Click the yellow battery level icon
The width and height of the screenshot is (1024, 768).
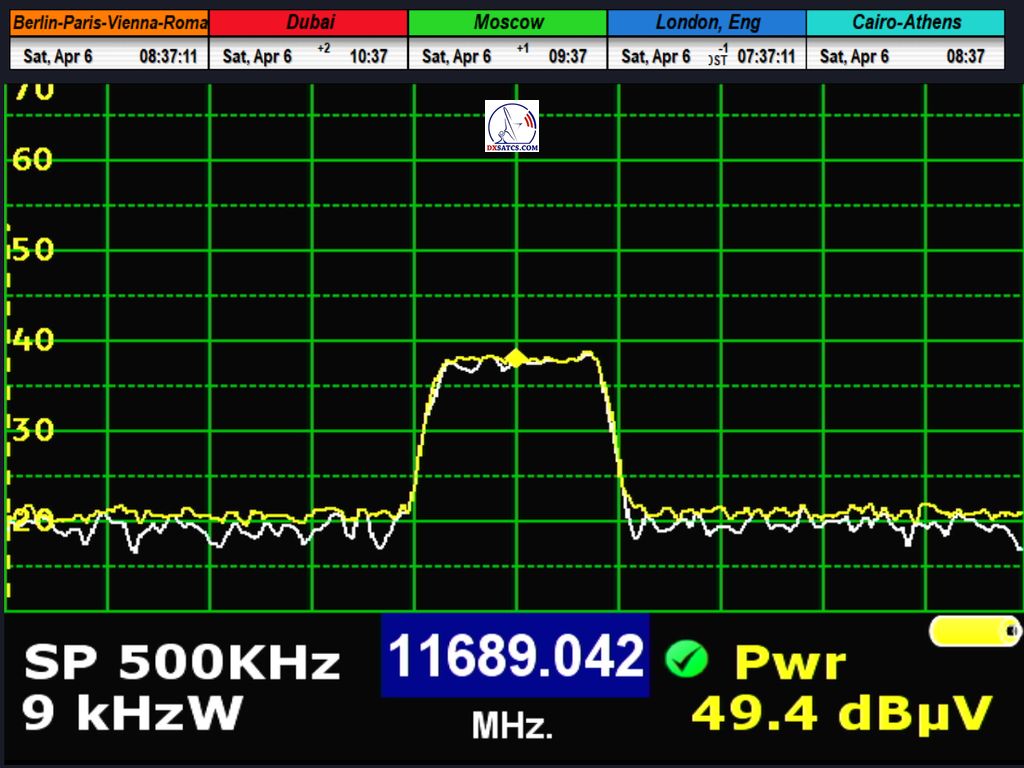[975, 631]
